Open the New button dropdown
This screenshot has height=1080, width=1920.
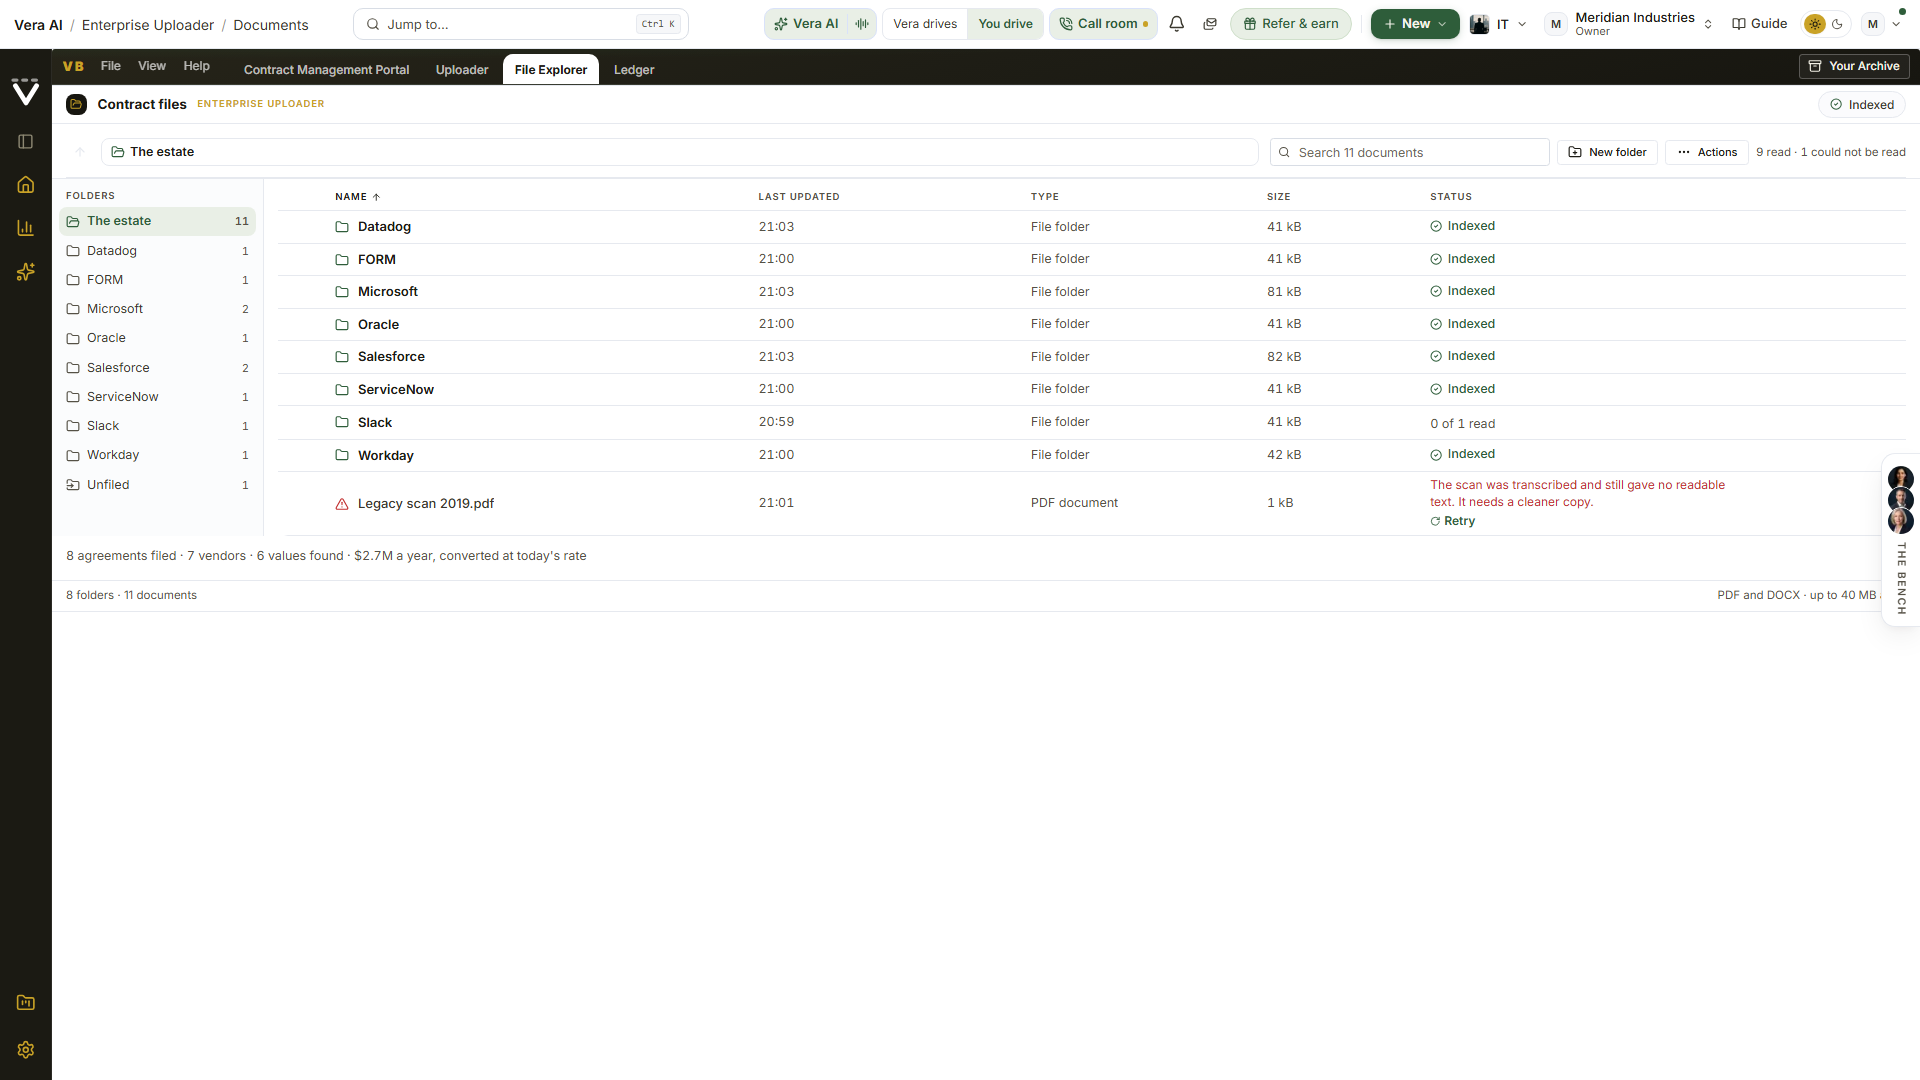coord(1414,24)
